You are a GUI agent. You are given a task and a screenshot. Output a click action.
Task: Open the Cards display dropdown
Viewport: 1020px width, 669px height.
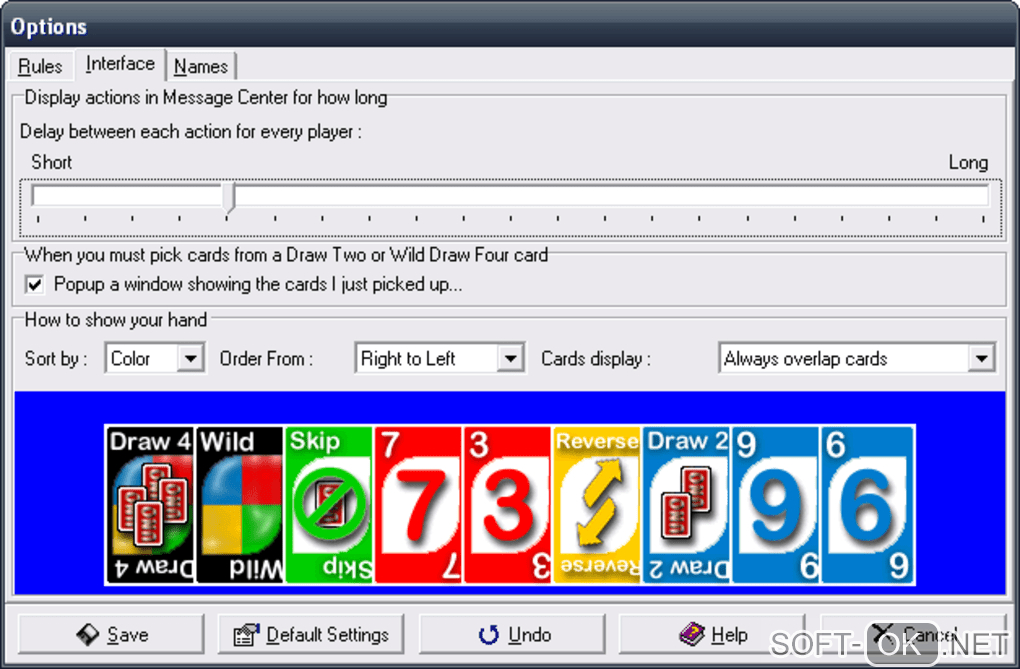point(857,358)
